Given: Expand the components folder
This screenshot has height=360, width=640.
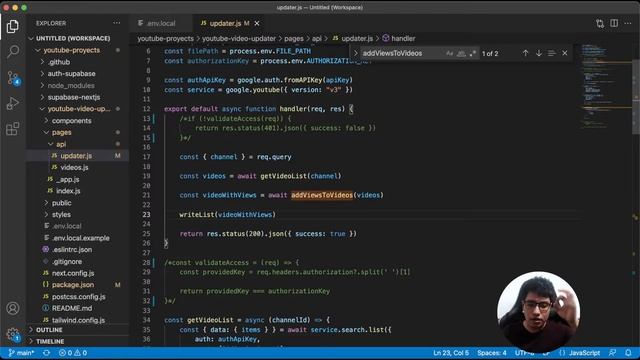Looking at the screenshot, I should [71, 121].
